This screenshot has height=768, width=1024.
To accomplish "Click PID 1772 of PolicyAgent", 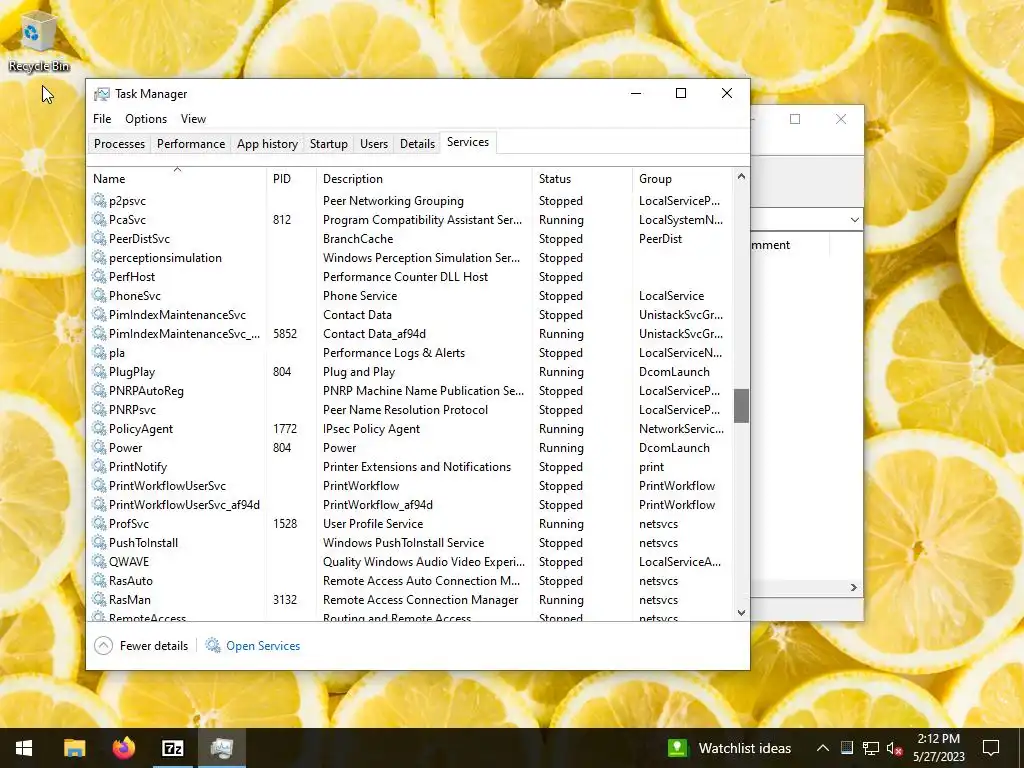I will (285, 428).
